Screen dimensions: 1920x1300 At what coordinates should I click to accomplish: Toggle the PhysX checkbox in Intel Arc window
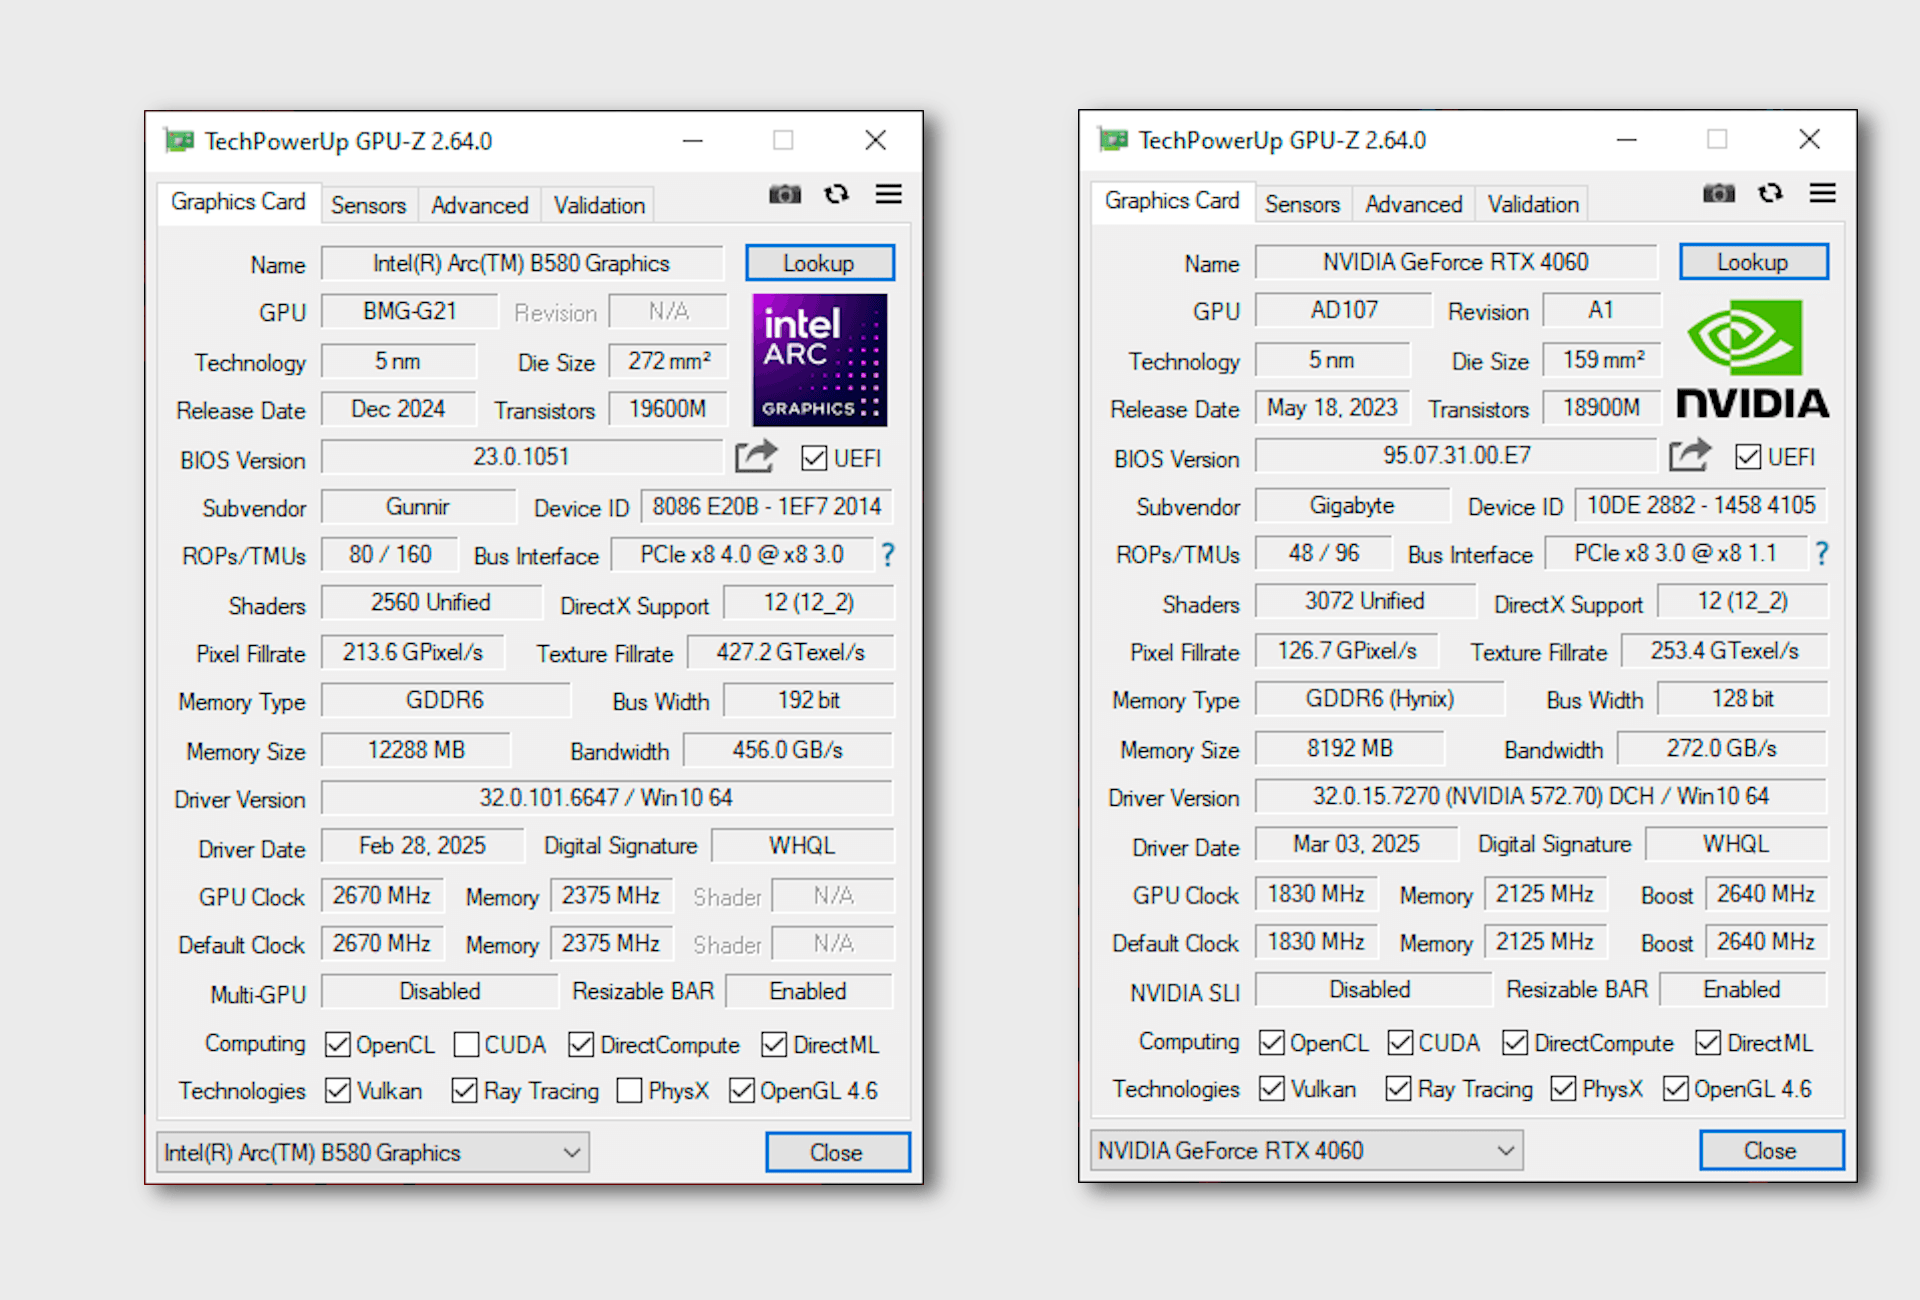click(630, 1090)
